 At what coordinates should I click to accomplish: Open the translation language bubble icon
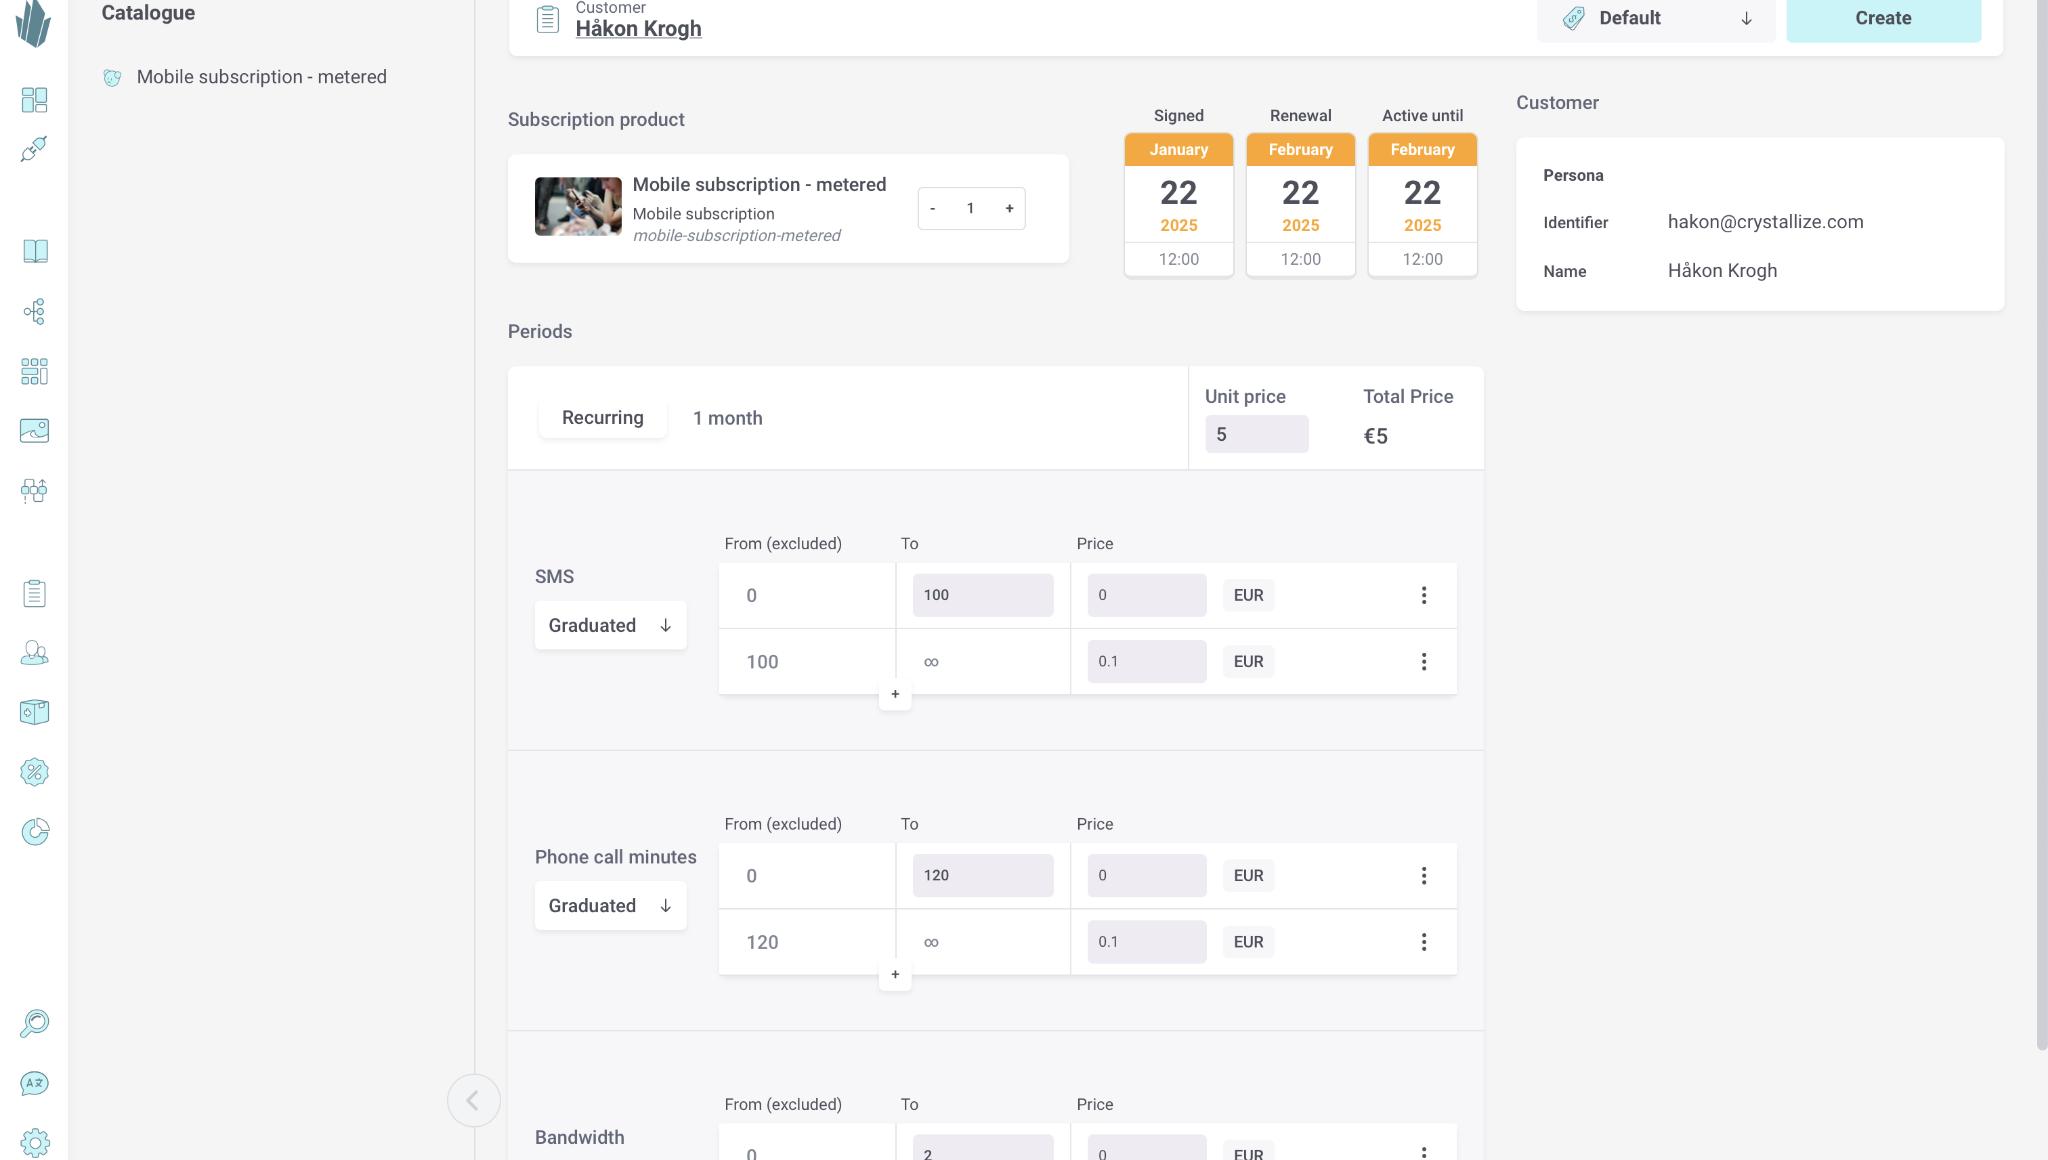(x=34, y=1083)
